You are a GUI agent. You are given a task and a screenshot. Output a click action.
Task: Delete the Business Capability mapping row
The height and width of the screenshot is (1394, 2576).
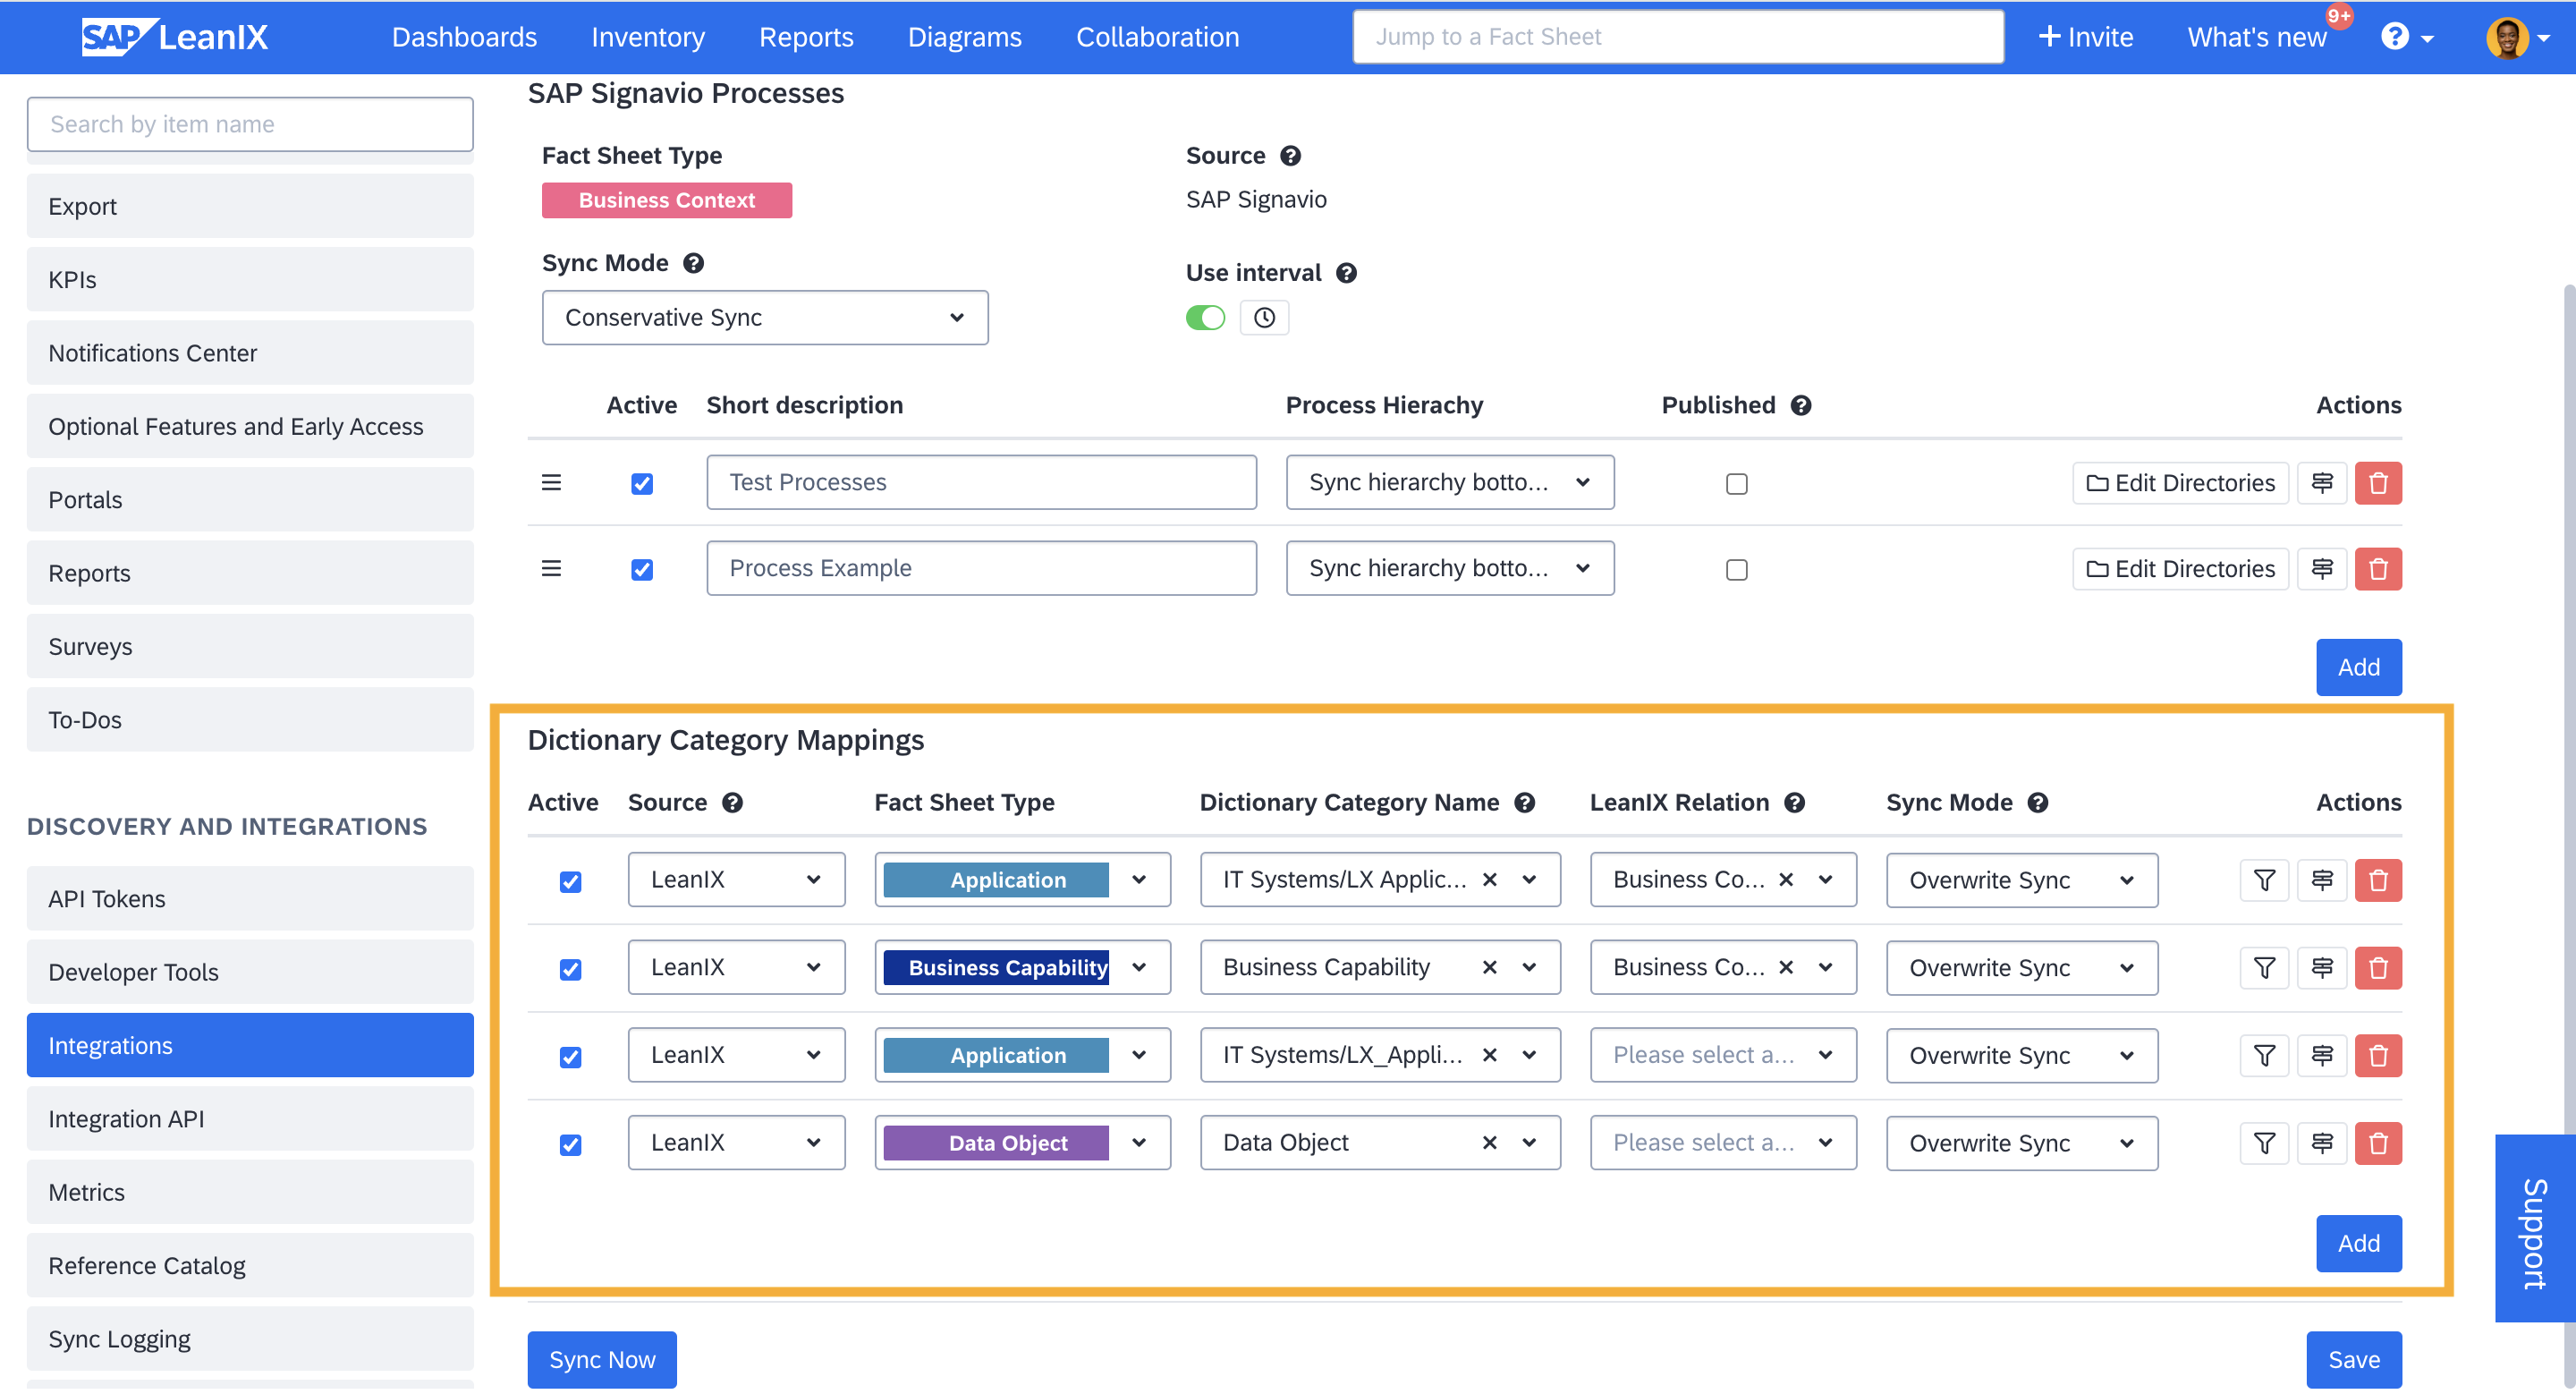[2377, 967]
